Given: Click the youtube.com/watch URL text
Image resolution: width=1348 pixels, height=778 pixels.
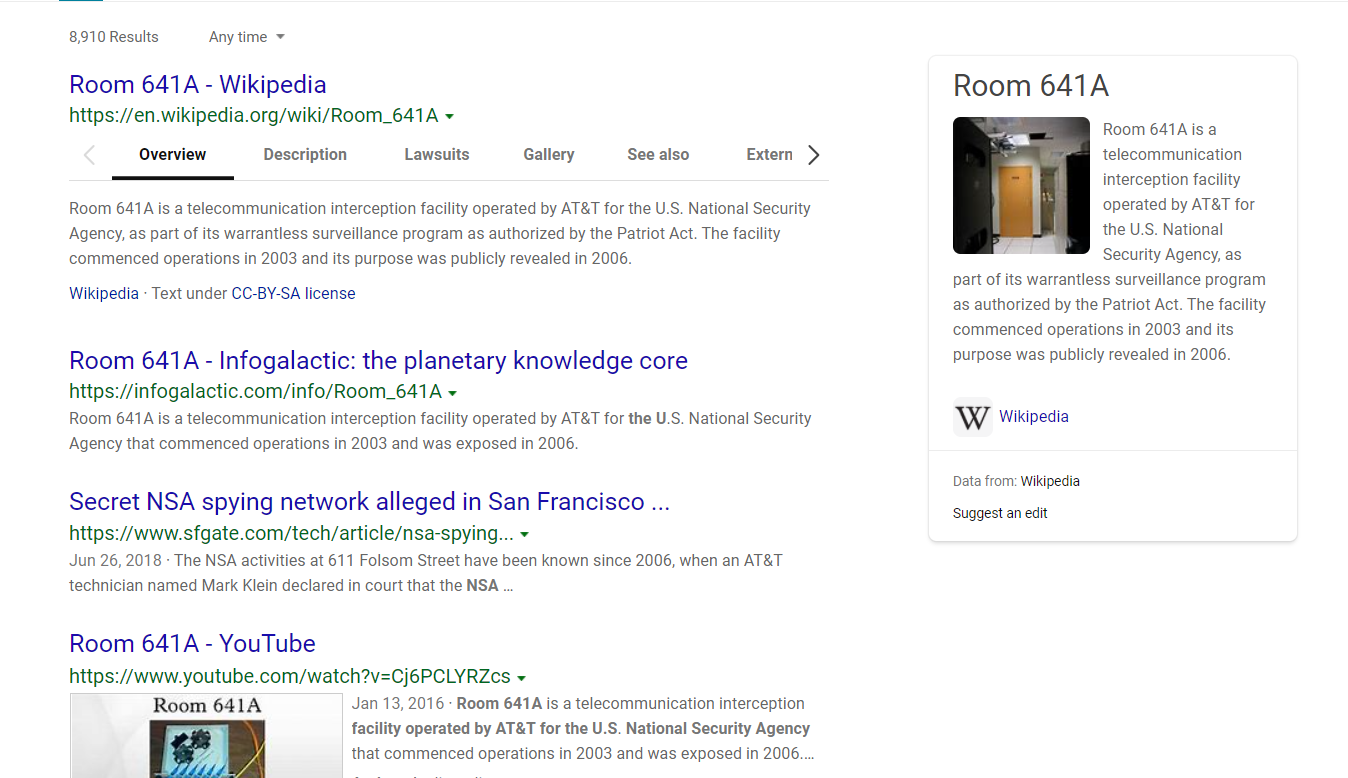Looking at the screenshot, I should 290,675.
